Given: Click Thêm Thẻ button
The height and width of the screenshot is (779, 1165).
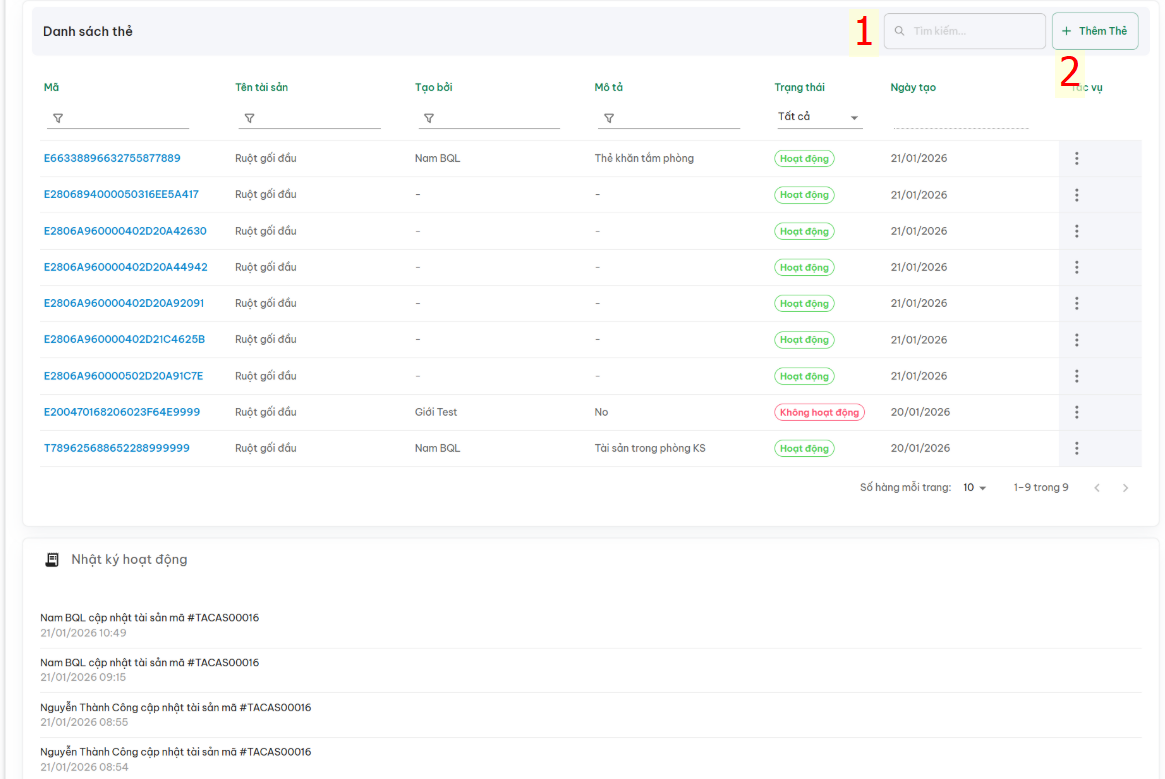Looking at the screenshot, I should pos(1095,31).
